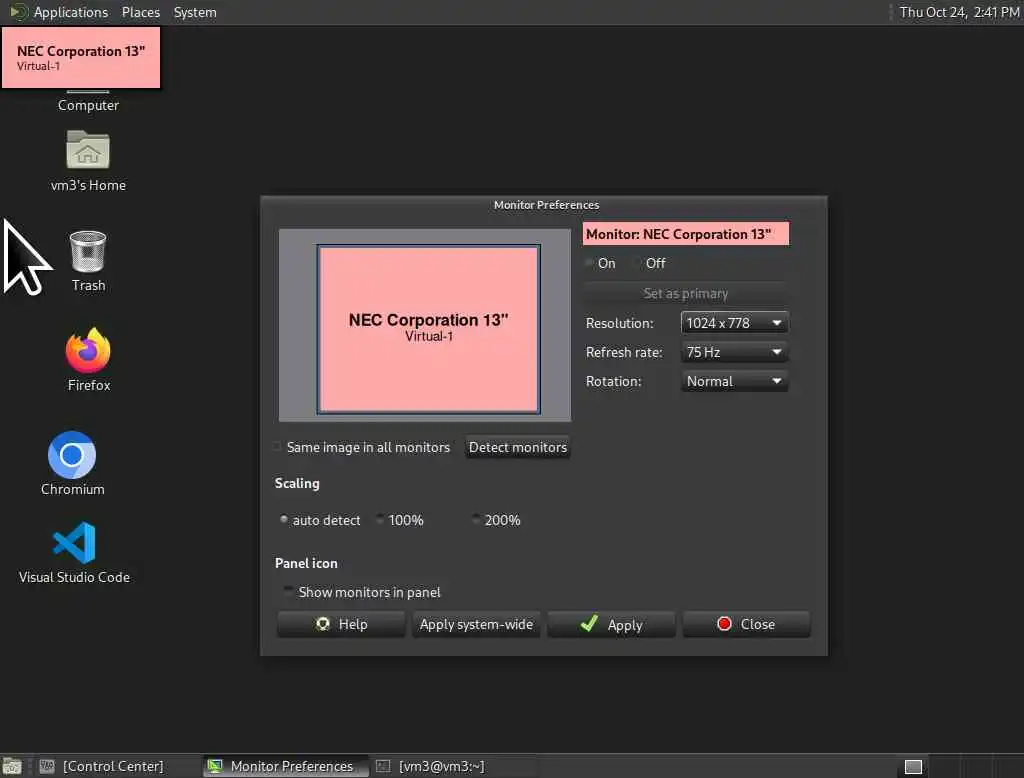Select the Off radio button

(x=637, y=263)
